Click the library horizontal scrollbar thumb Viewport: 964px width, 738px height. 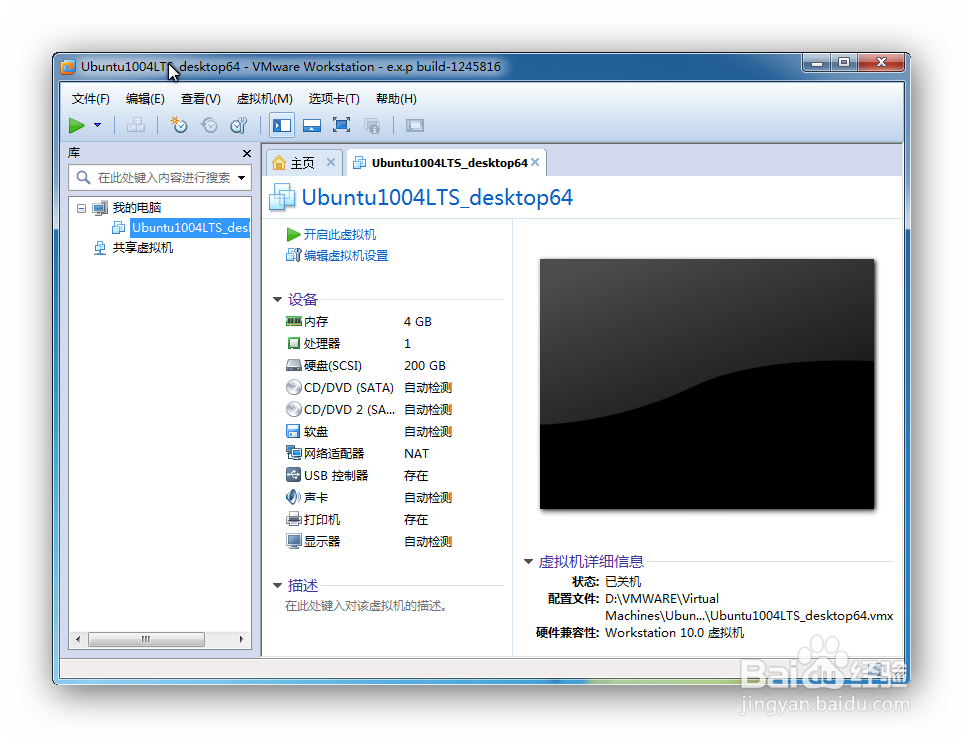click(x=146, y=640)
